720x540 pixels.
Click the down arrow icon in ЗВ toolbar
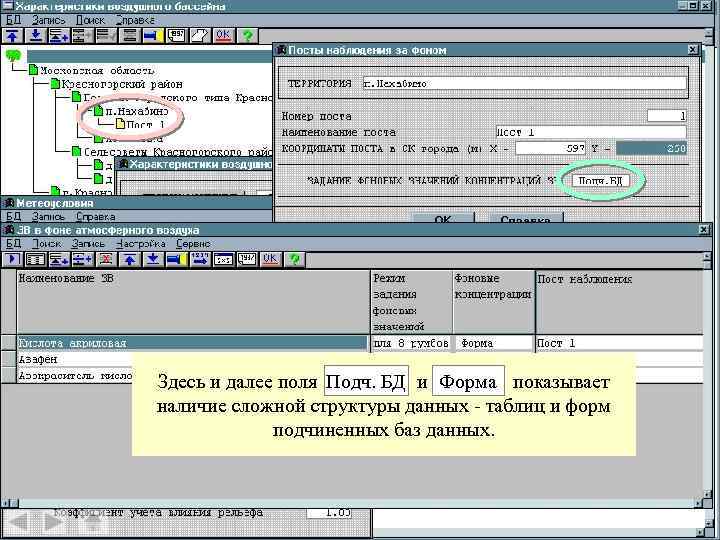153,259
